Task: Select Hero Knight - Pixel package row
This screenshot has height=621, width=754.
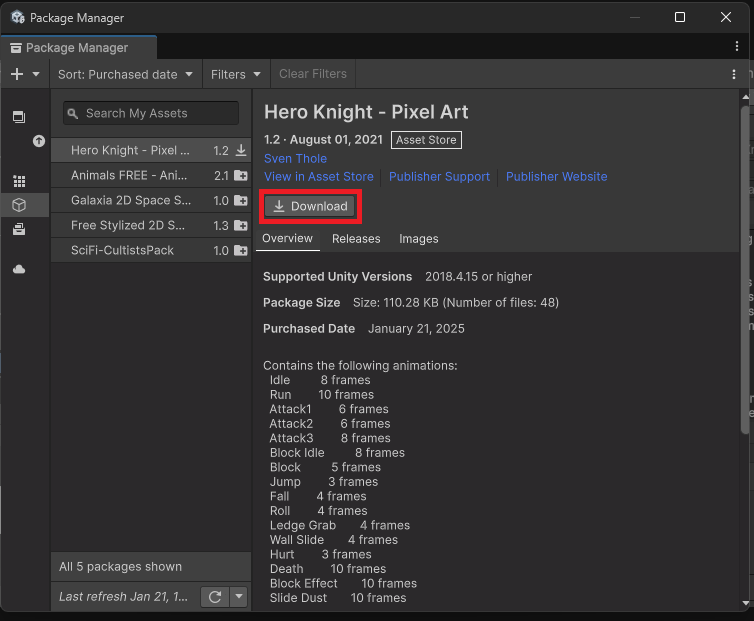Action: click(x=151, y=151)
